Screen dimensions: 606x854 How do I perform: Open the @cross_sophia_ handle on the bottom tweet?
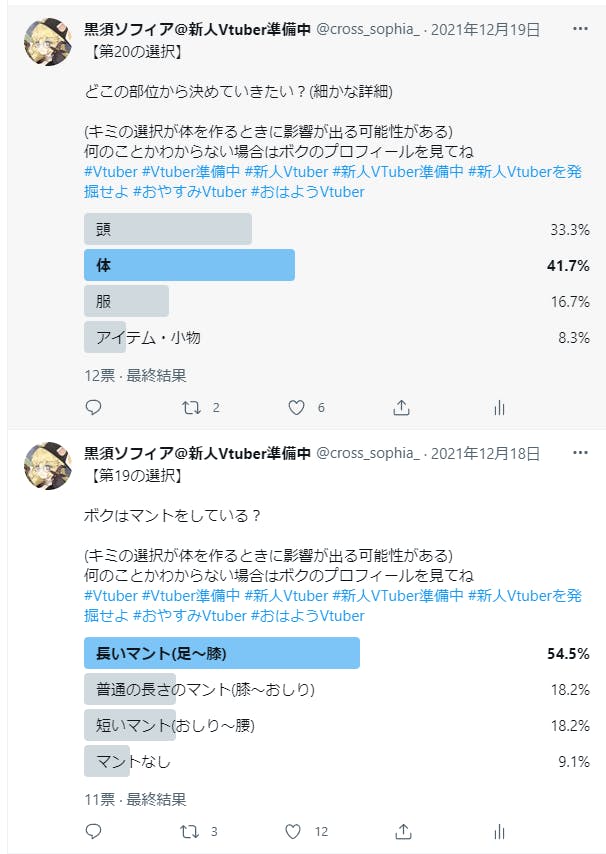[x=368, y=454]
